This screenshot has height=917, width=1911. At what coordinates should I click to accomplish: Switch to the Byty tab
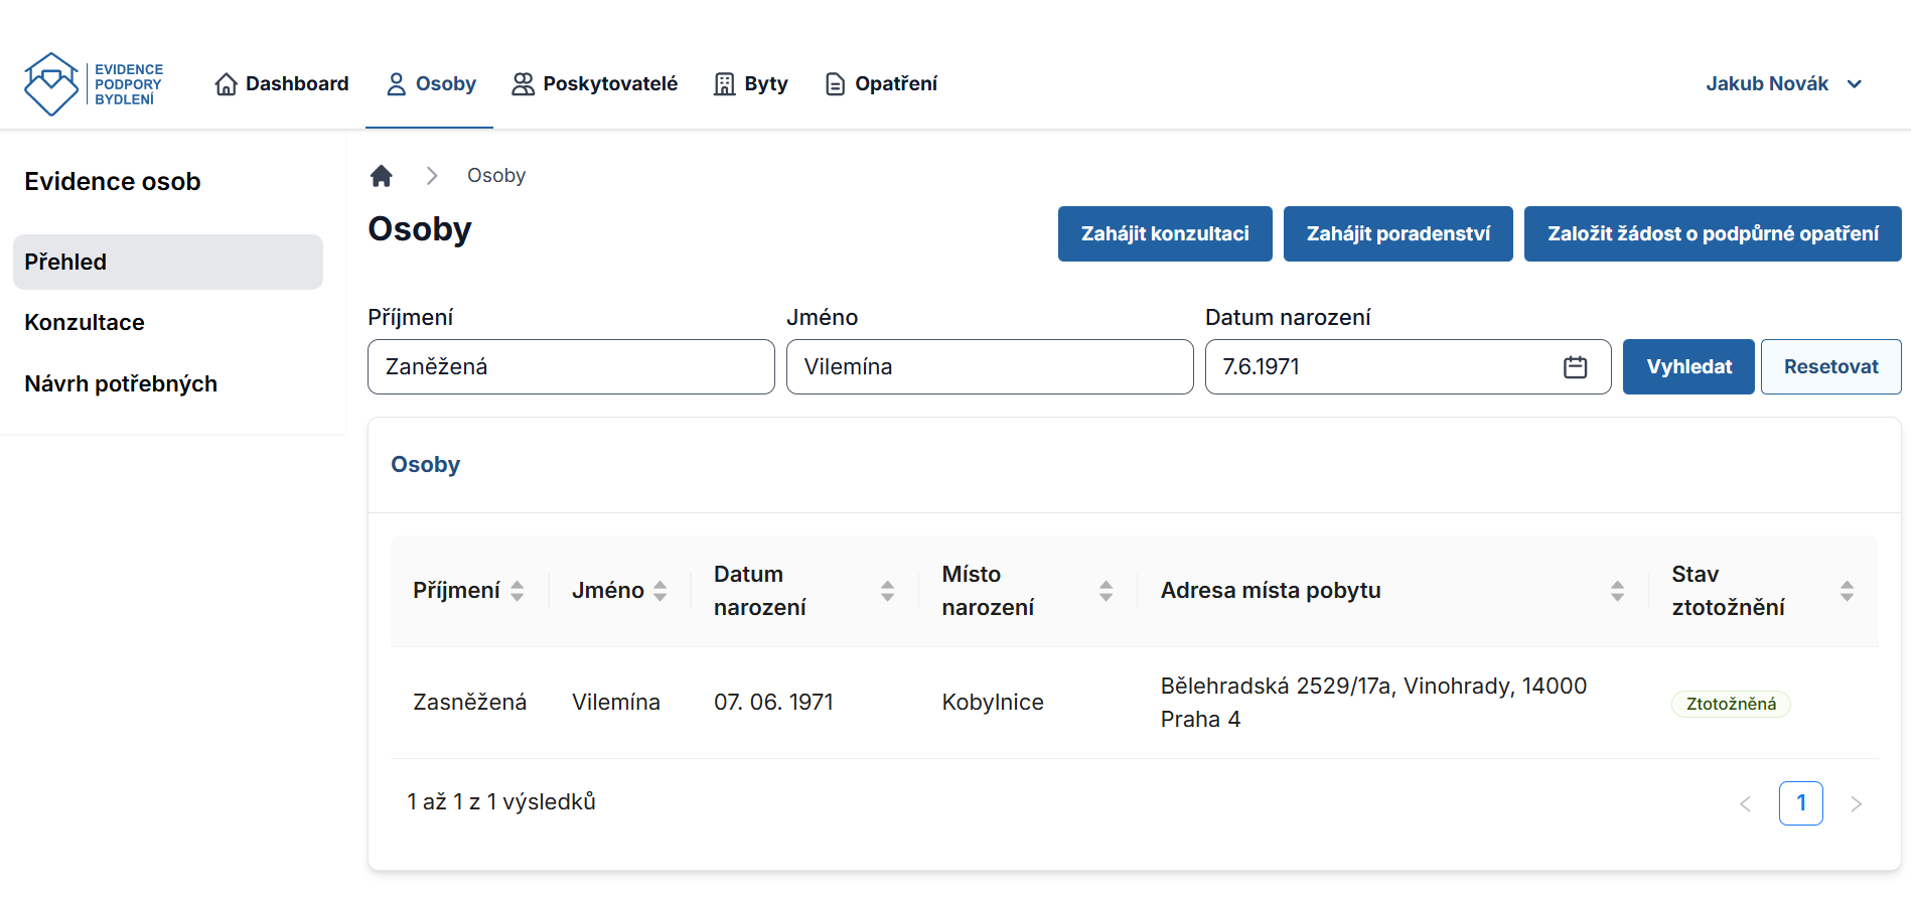pos(751,84)
